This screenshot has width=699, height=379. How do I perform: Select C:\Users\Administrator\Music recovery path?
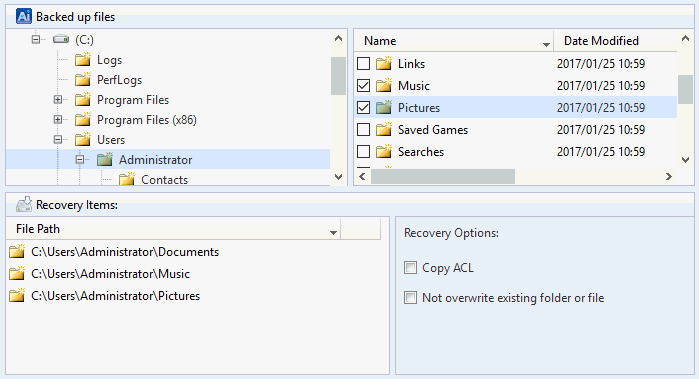pyautogui.click(x=111, y=273)
